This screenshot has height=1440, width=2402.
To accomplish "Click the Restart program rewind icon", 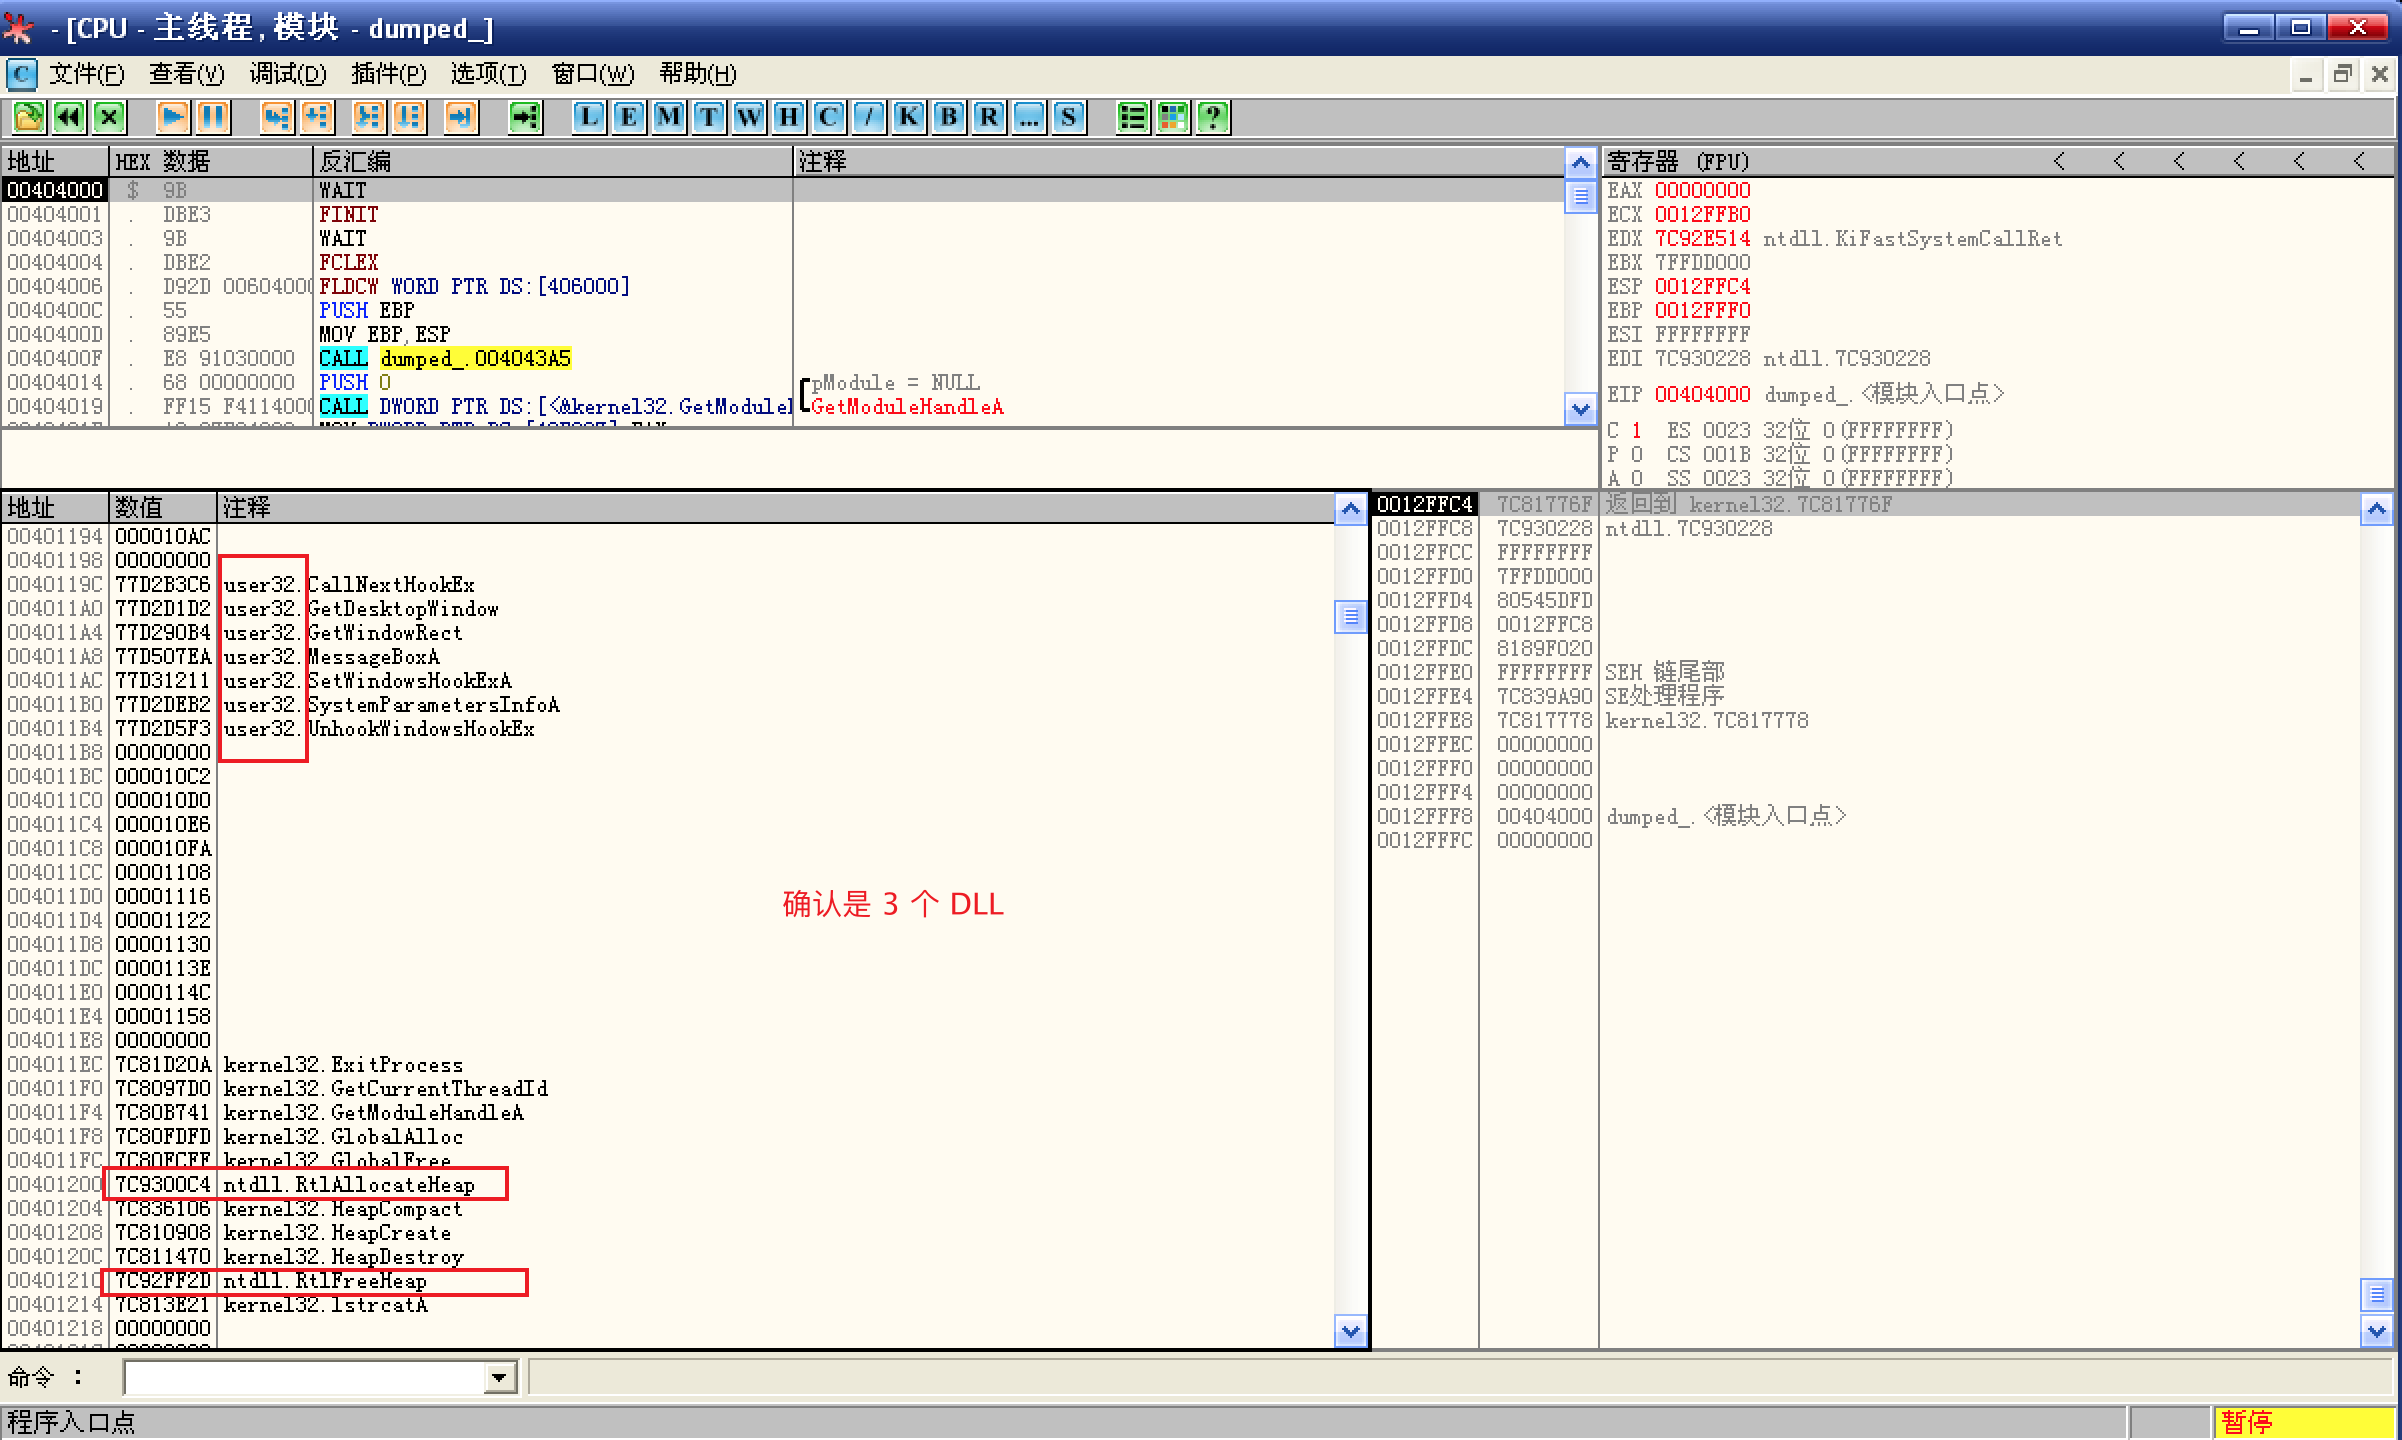I will coord(68,118).
